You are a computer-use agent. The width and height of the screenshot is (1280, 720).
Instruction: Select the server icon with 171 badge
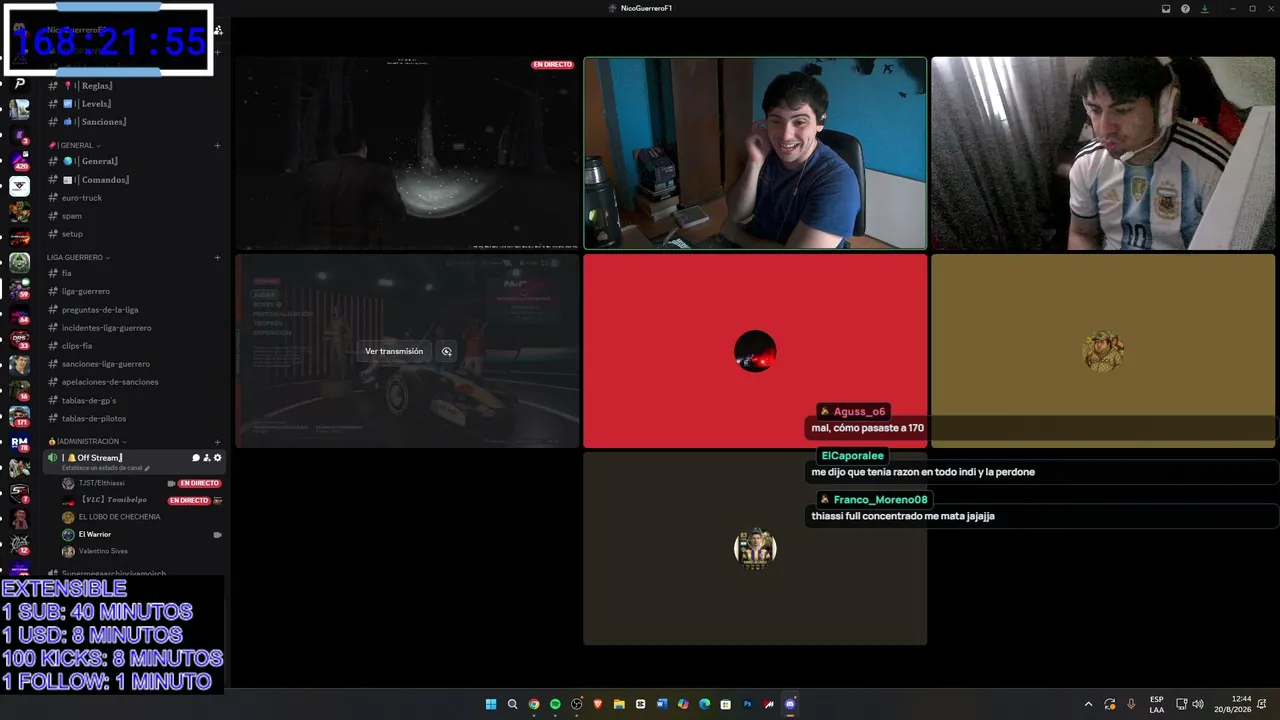[x=19, y=416]
